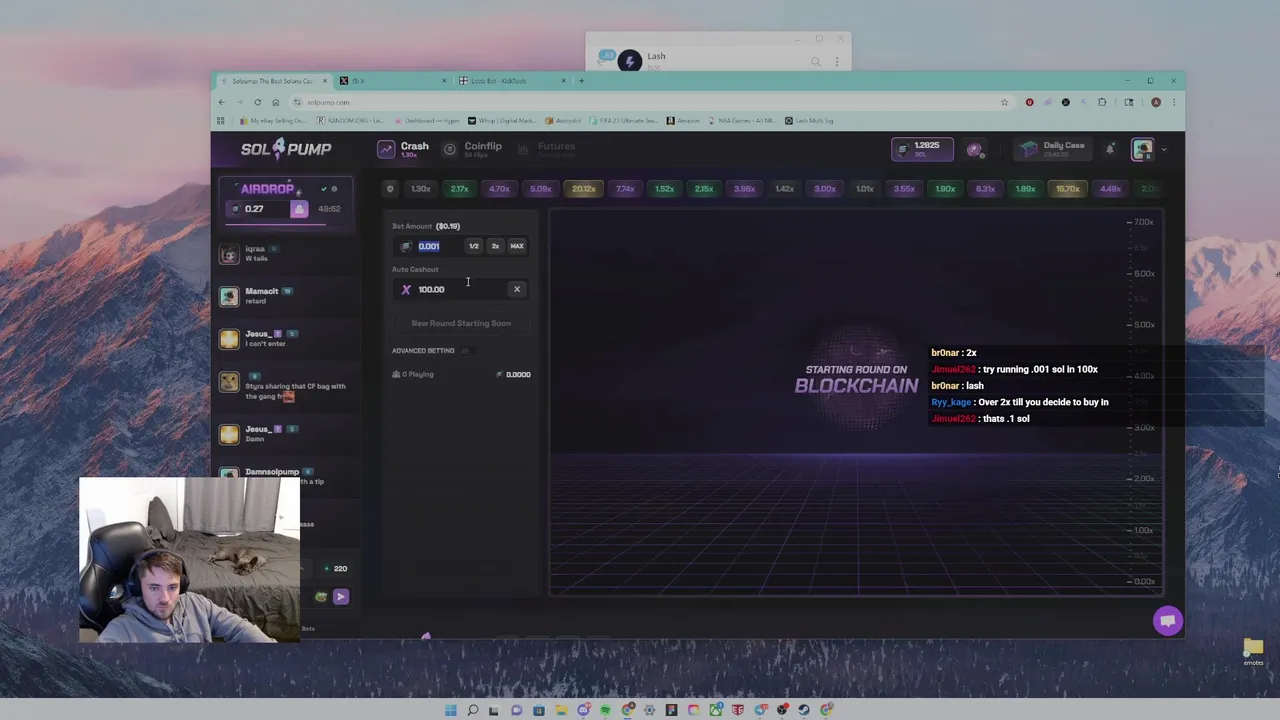This screenshot has width=1280, height=720.
Task: Switch to the X browser tab
Action: pyautogui.click(x=392, y=81)
